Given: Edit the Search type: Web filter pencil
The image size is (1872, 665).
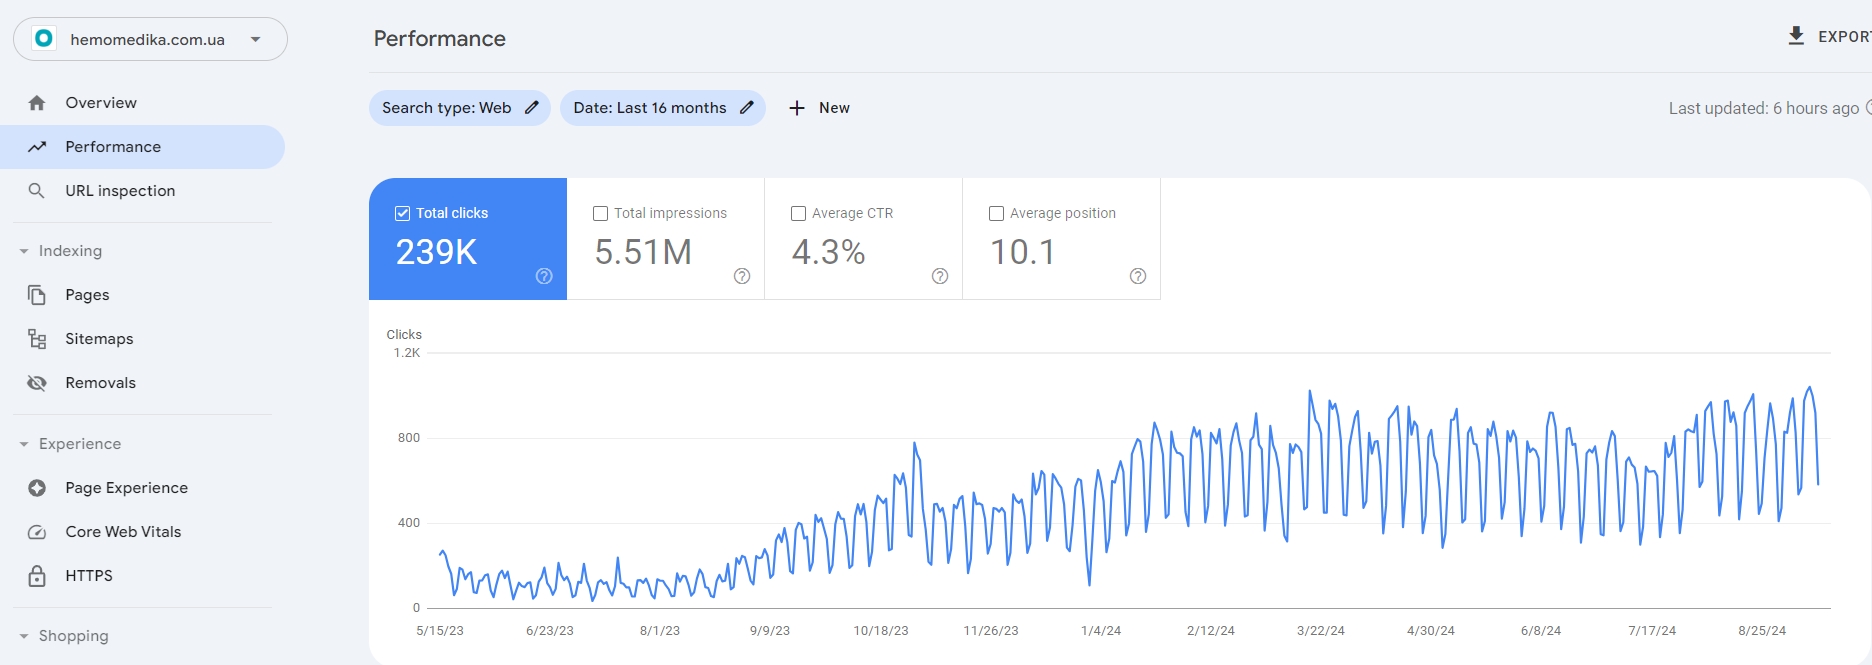Looking at the screenshot, I should pyautogui.click(x=532, y=108).
